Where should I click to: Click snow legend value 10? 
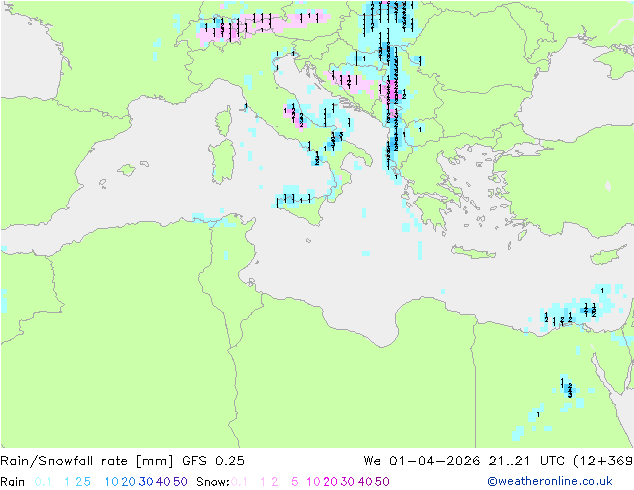[x=313, y=482]
